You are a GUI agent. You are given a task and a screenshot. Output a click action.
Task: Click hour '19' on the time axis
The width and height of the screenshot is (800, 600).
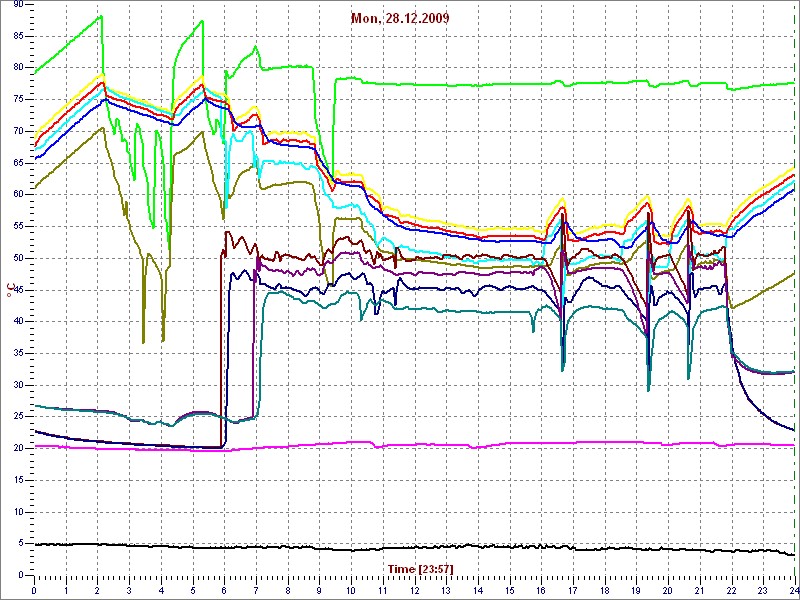tap(636, 591)
